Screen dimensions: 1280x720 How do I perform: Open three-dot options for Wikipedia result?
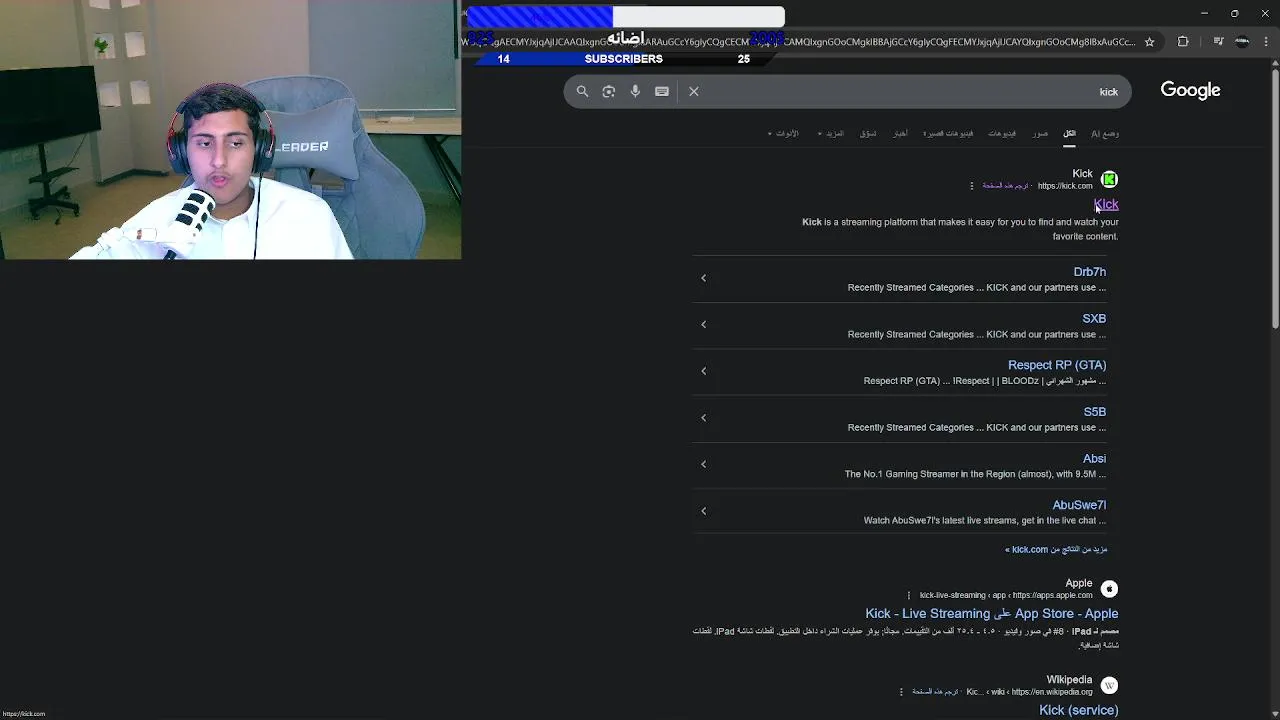point(901,692)
